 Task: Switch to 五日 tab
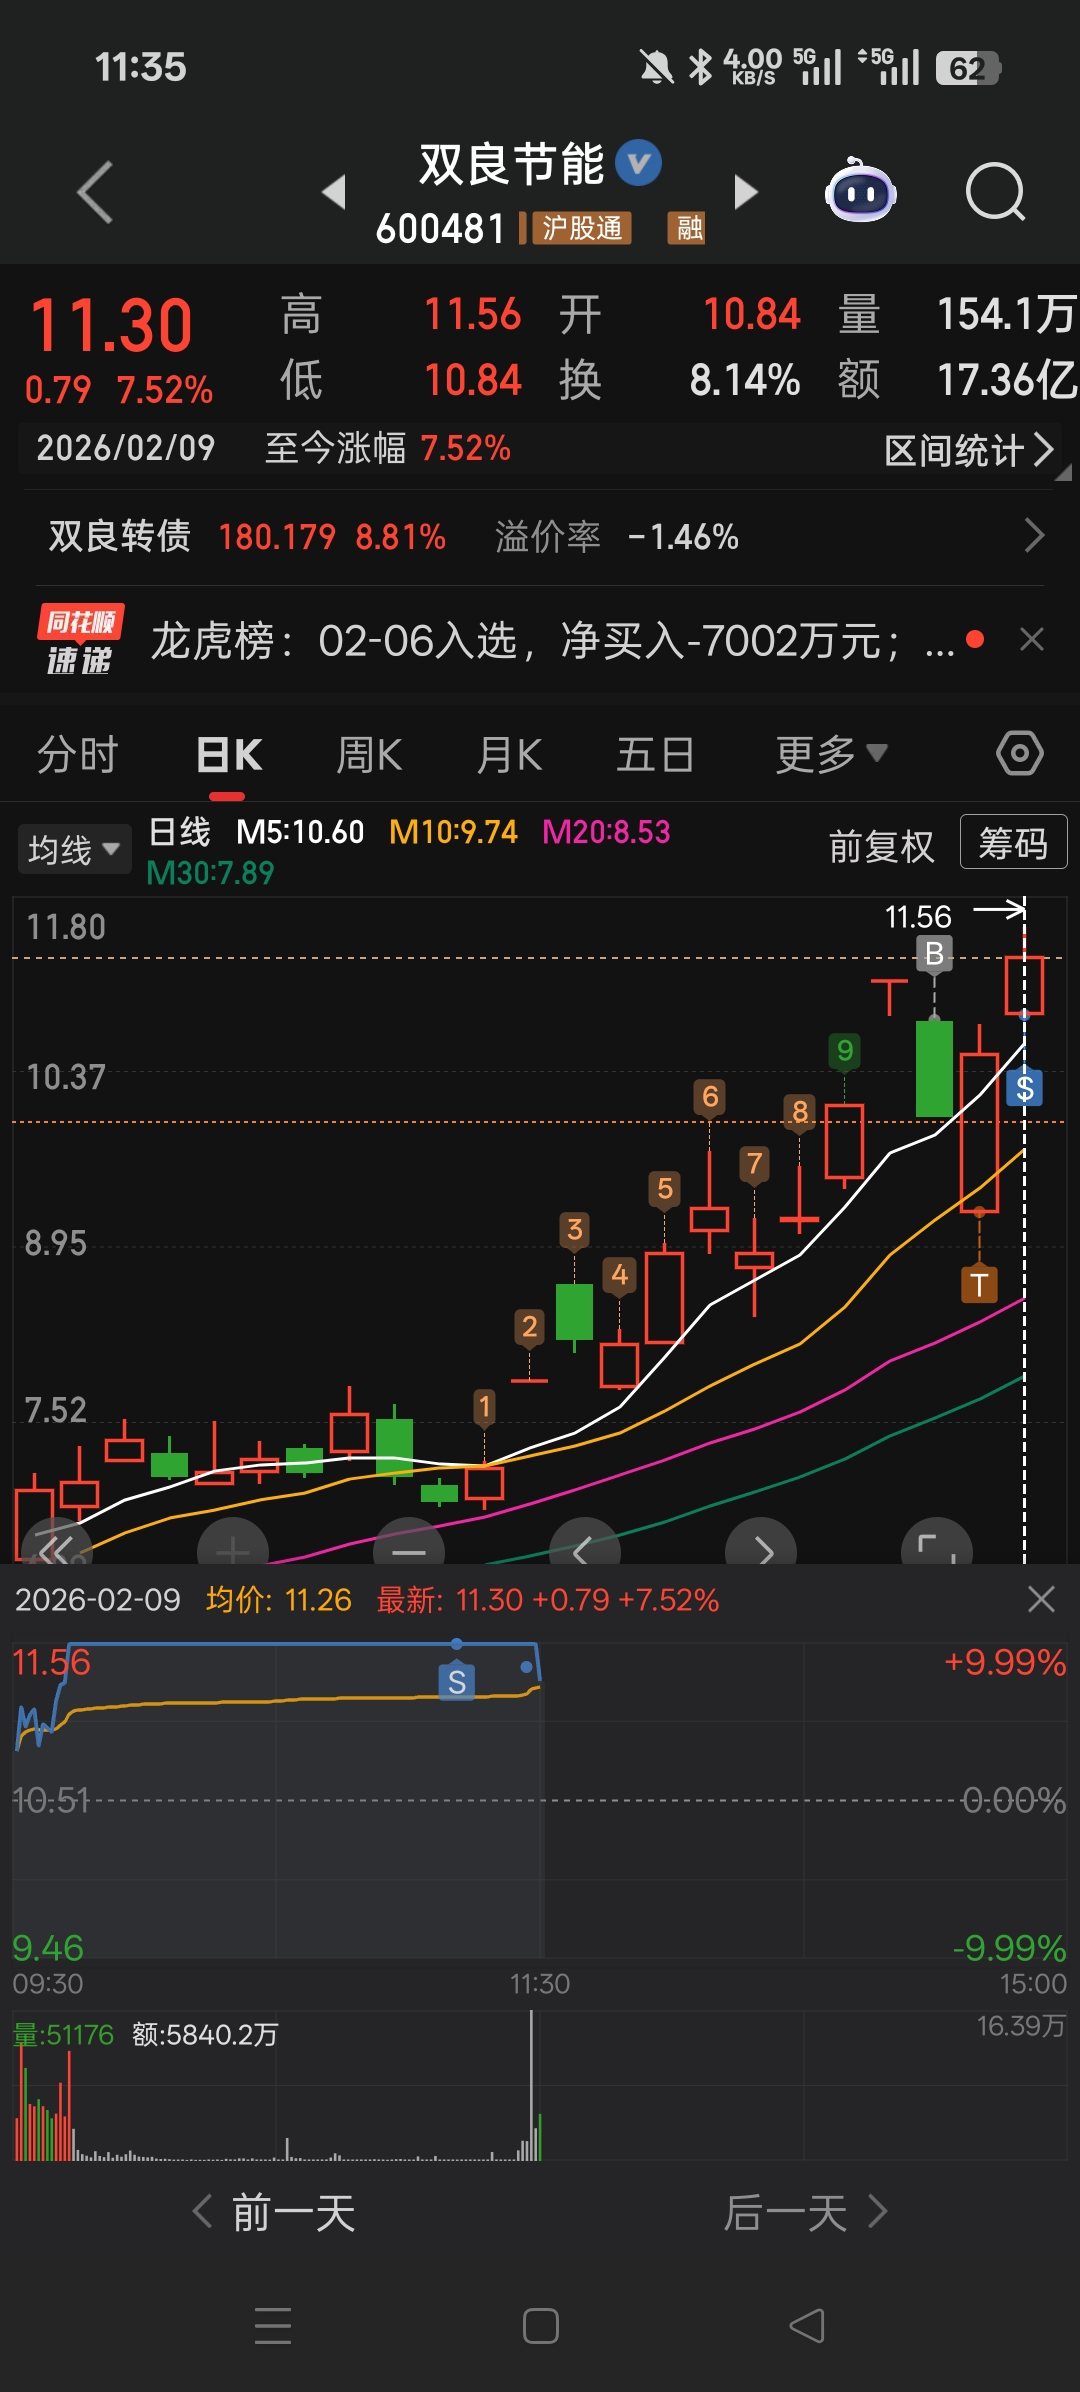point(655,754)
